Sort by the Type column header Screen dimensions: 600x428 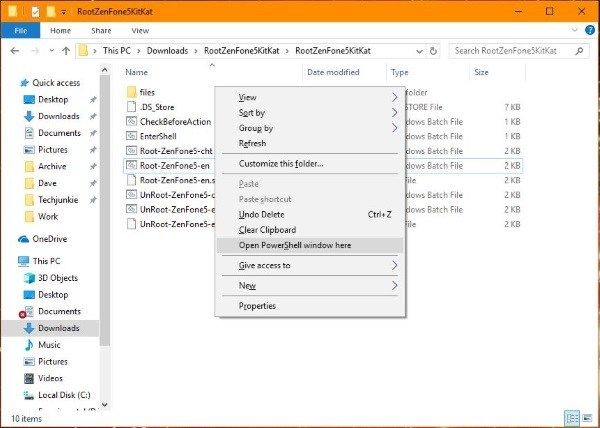[x=399, y=72]
